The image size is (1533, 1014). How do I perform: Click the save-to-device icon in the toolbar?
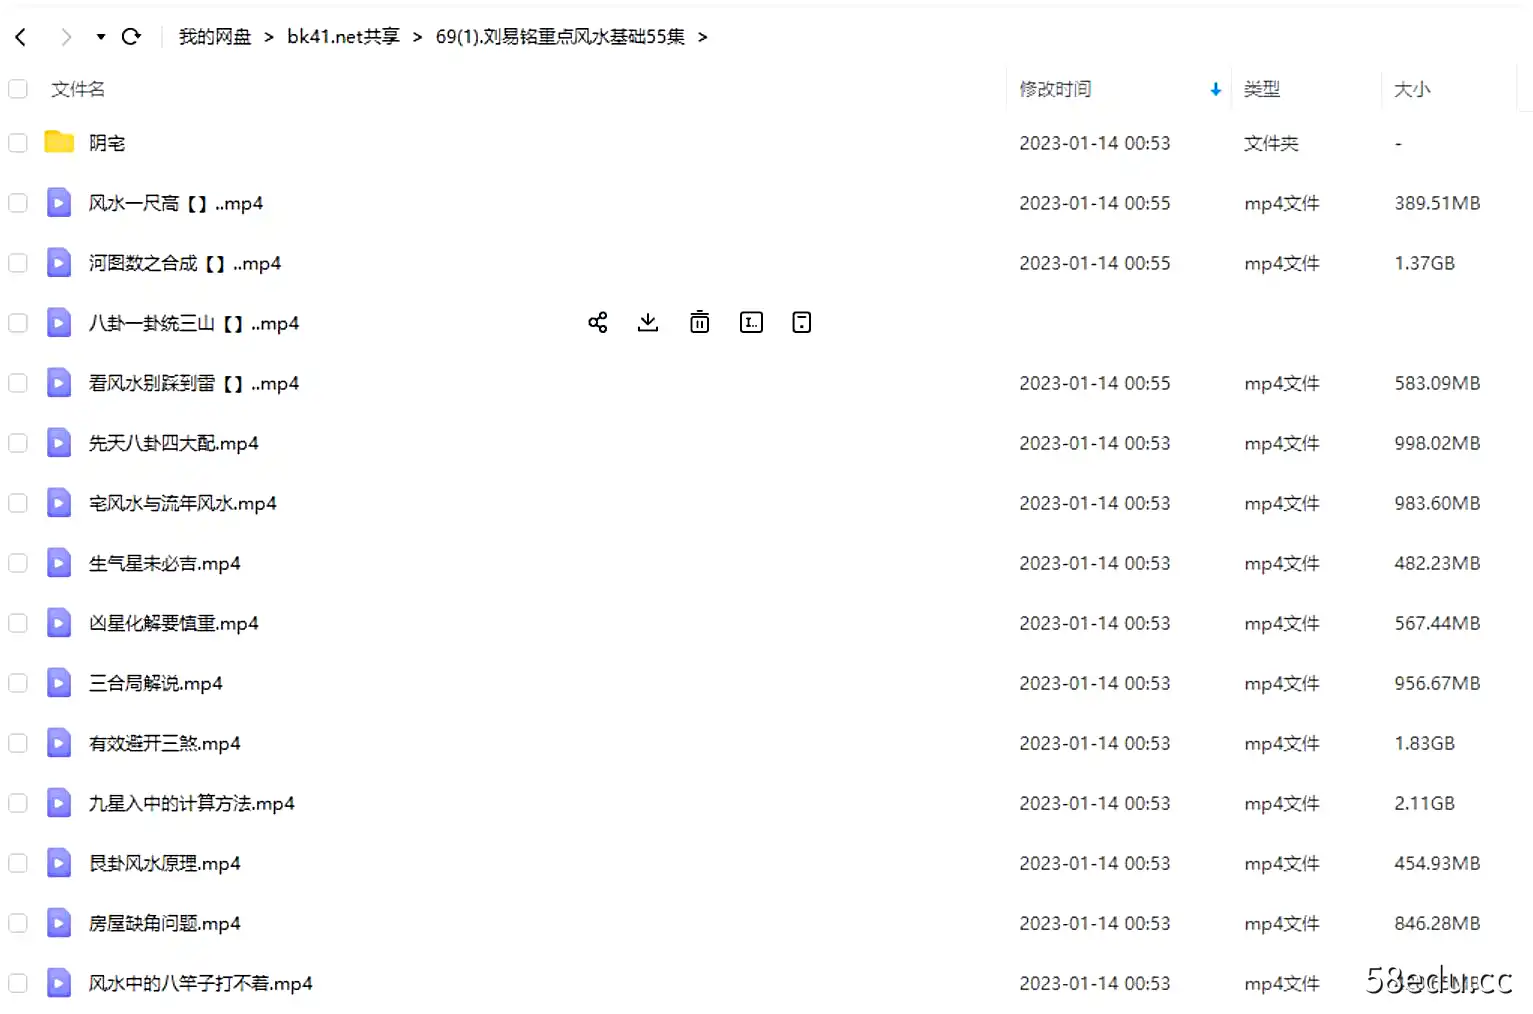[x=801, y=322]
